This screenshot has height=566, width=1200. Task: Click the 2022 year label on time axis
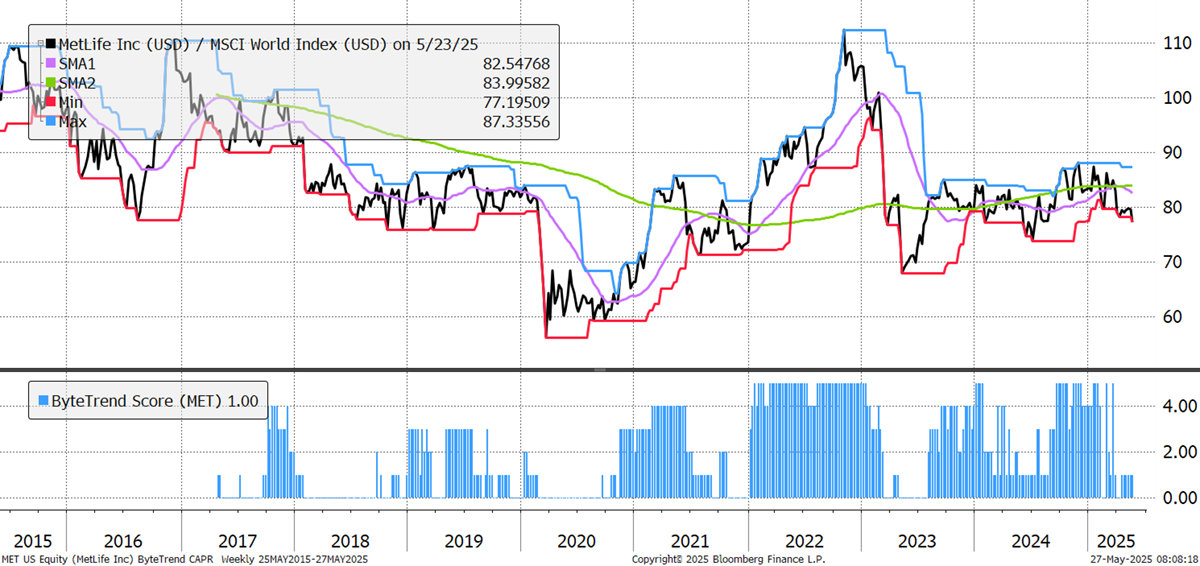point(805,541)
